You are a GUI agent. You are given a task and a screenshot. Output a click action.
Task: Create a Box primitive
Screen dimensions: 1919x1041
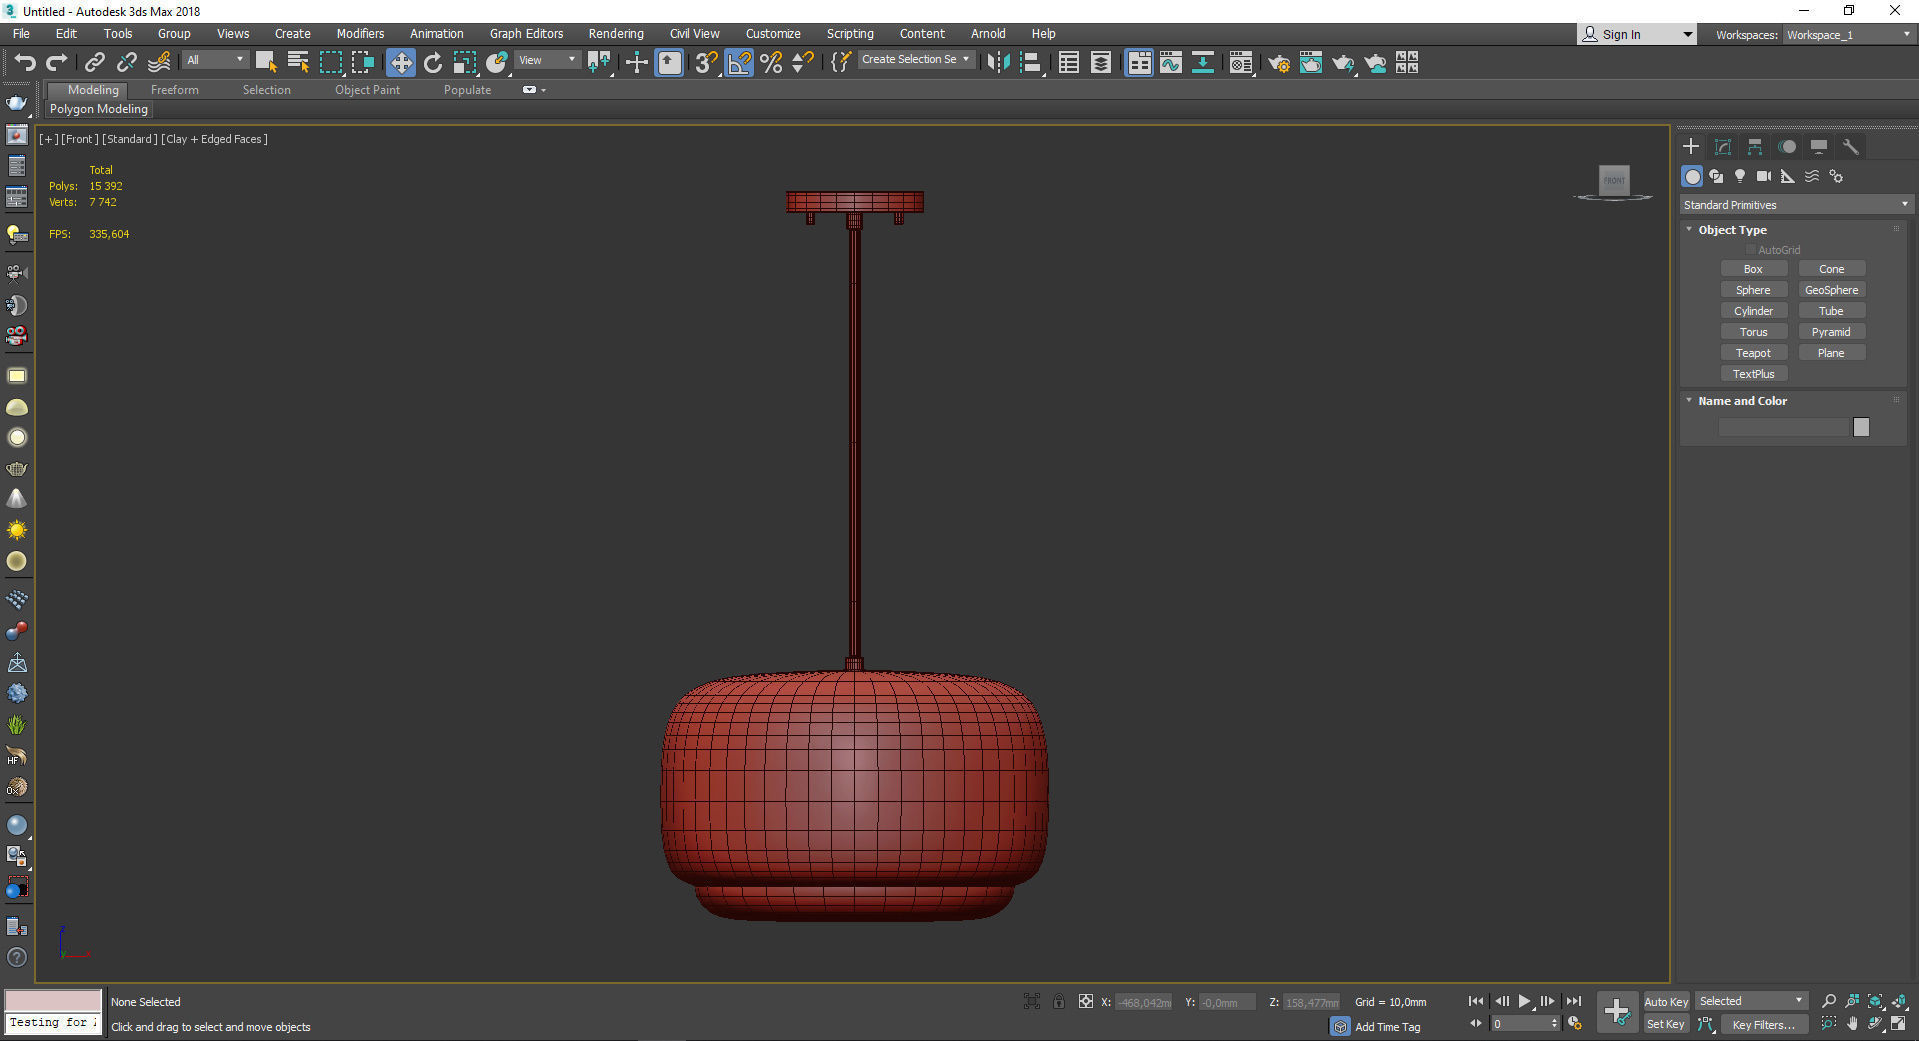(1753, 269)
